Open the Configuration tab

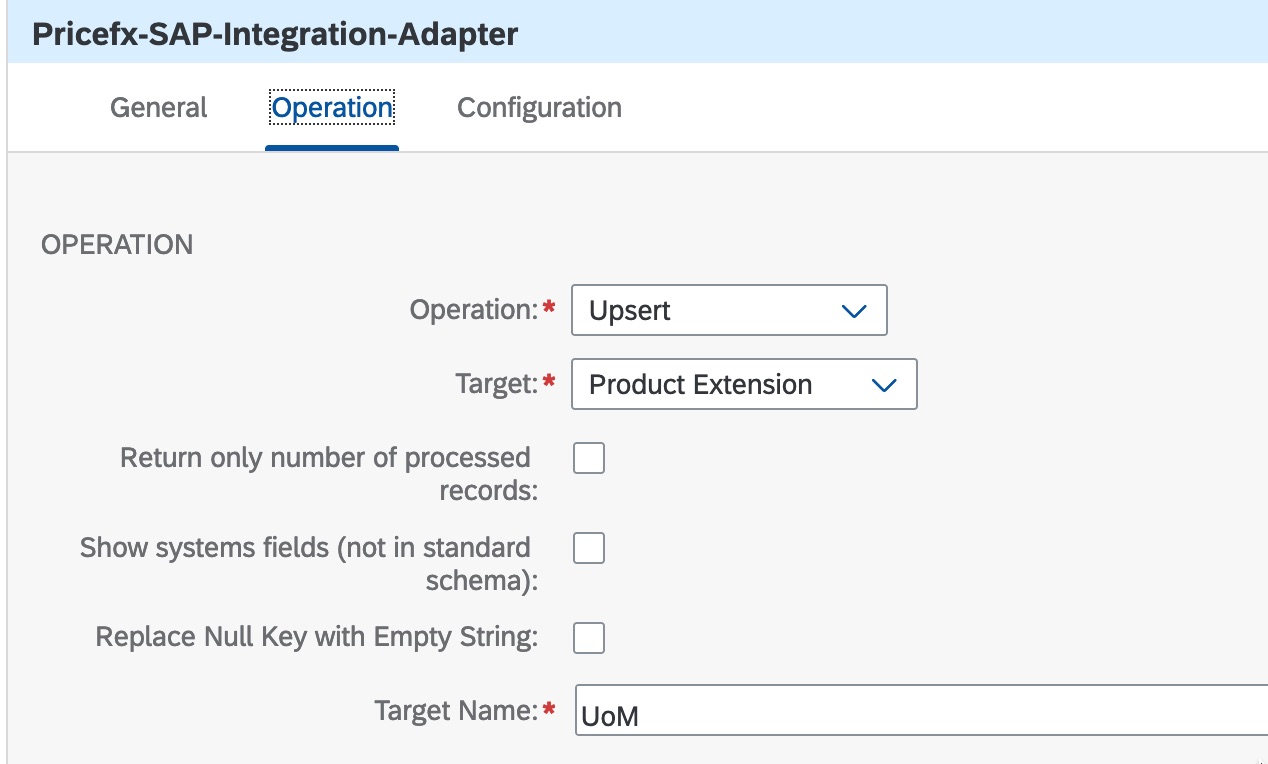click(x=539, y=108)
